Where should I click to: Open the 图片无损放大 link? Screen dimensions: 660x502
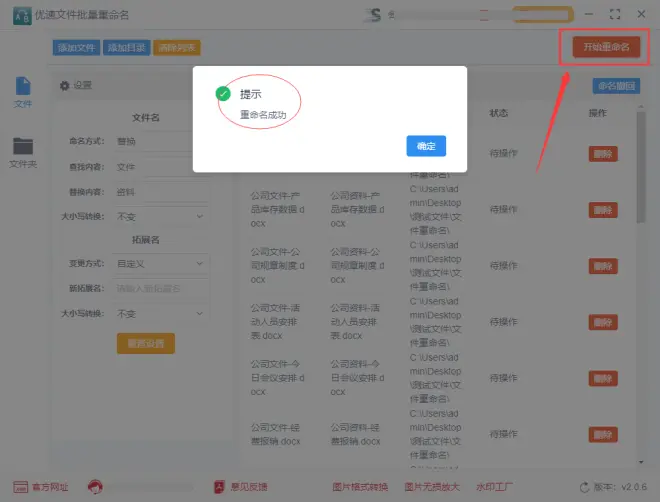coord(432,487)
